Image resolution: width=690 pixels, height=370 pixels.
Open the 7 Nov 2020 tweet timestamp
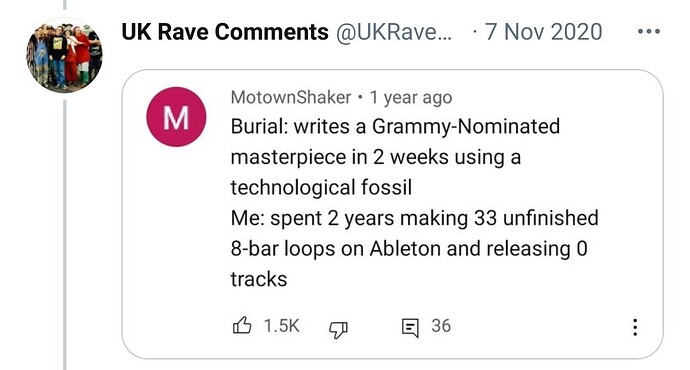point(543,32)
